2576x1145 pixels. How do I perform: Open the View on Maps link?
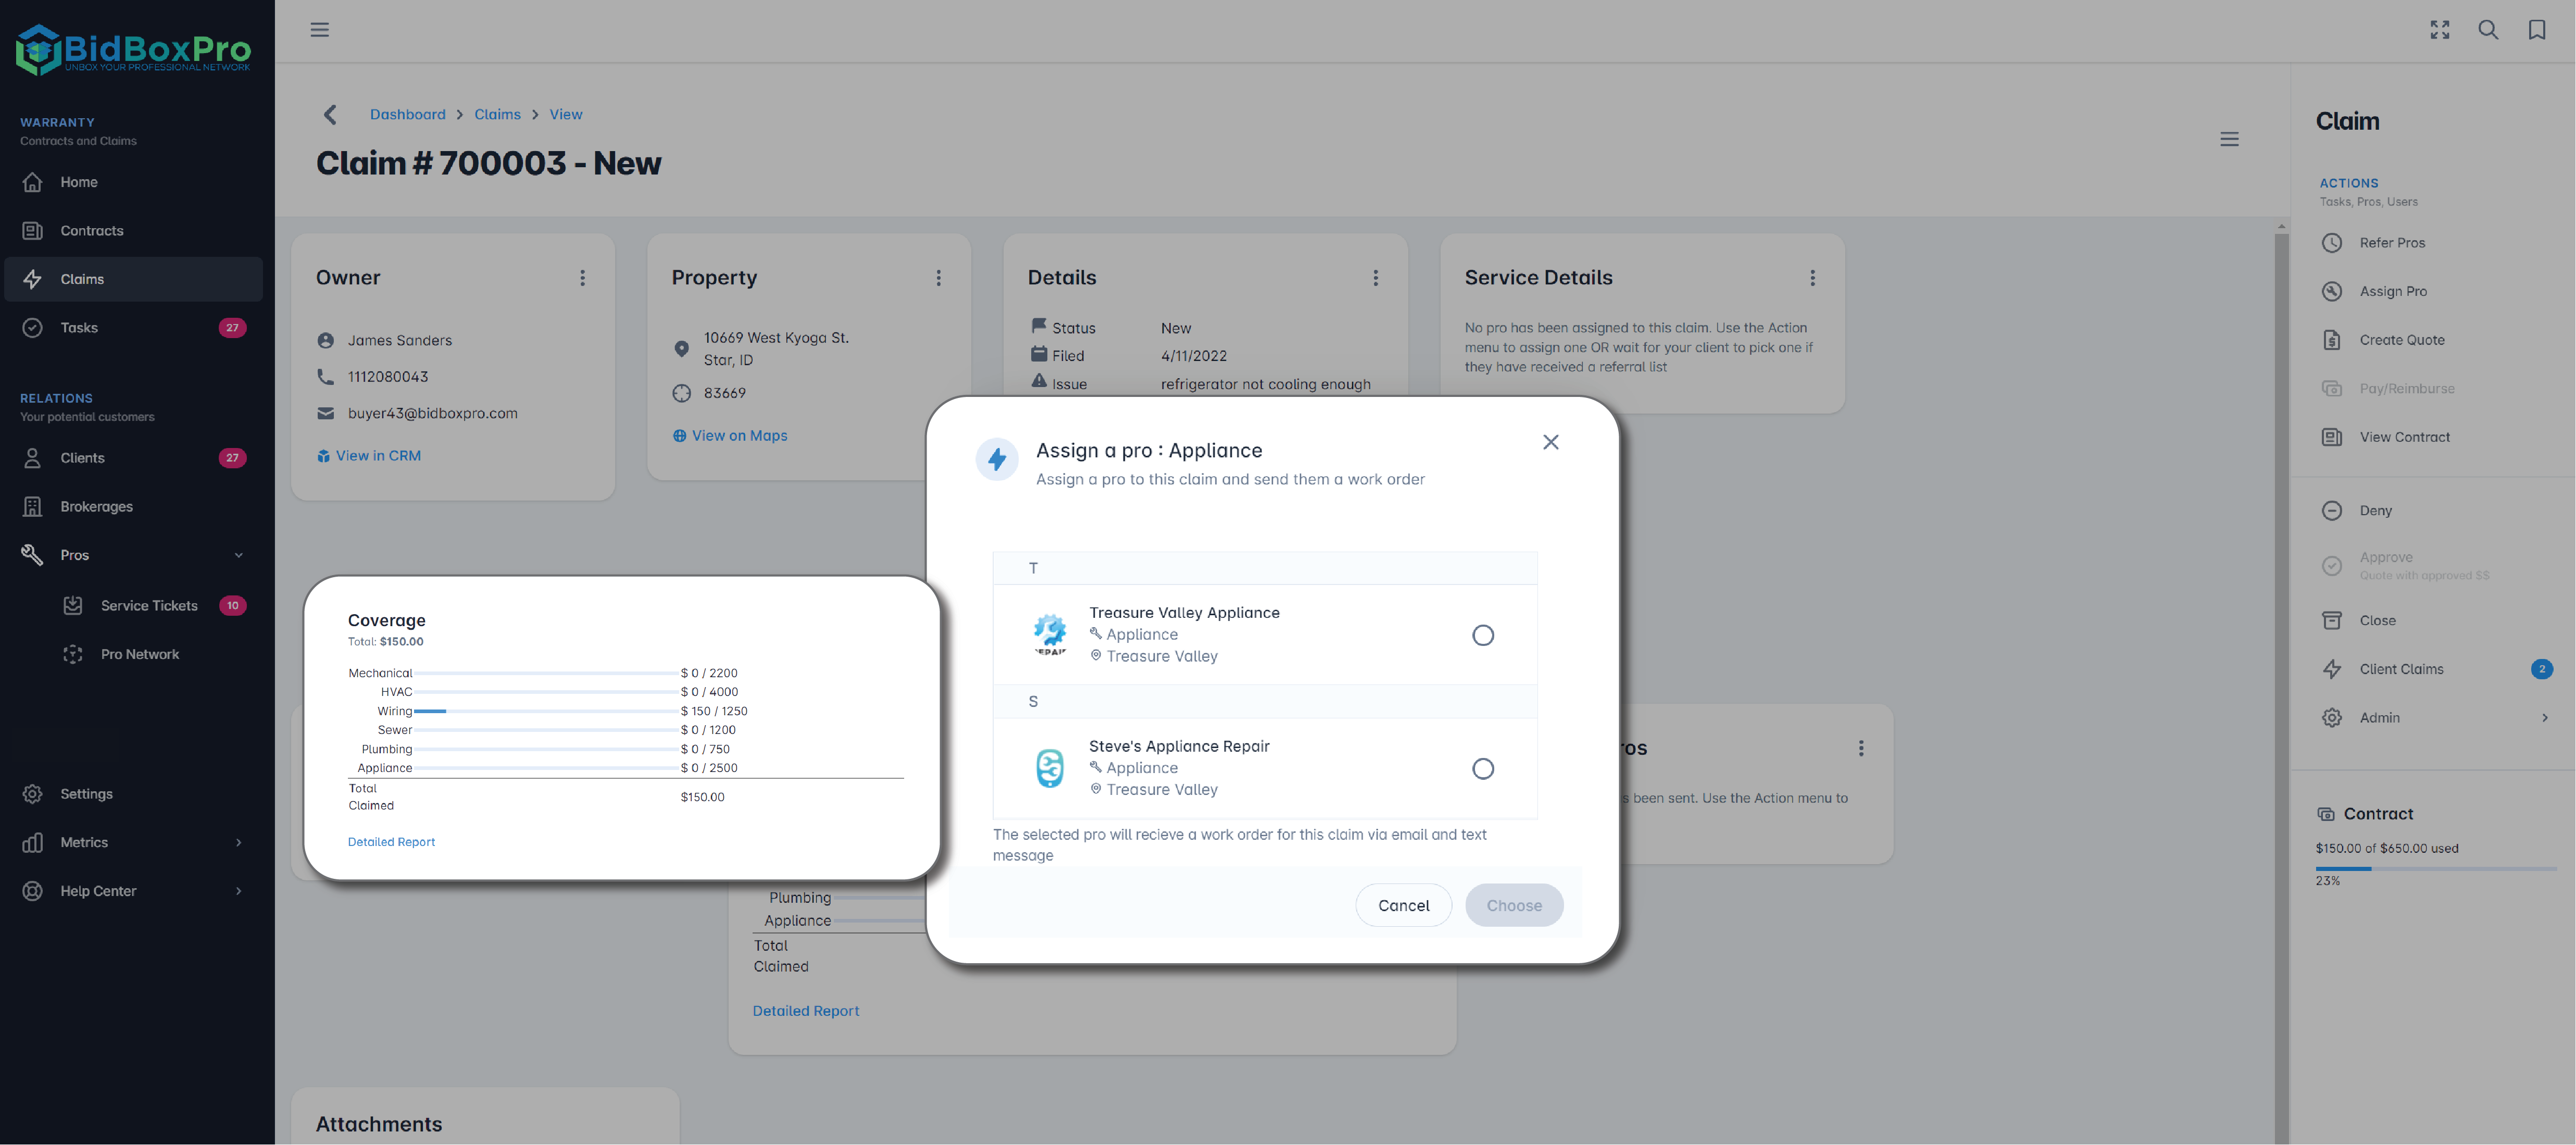739,436
